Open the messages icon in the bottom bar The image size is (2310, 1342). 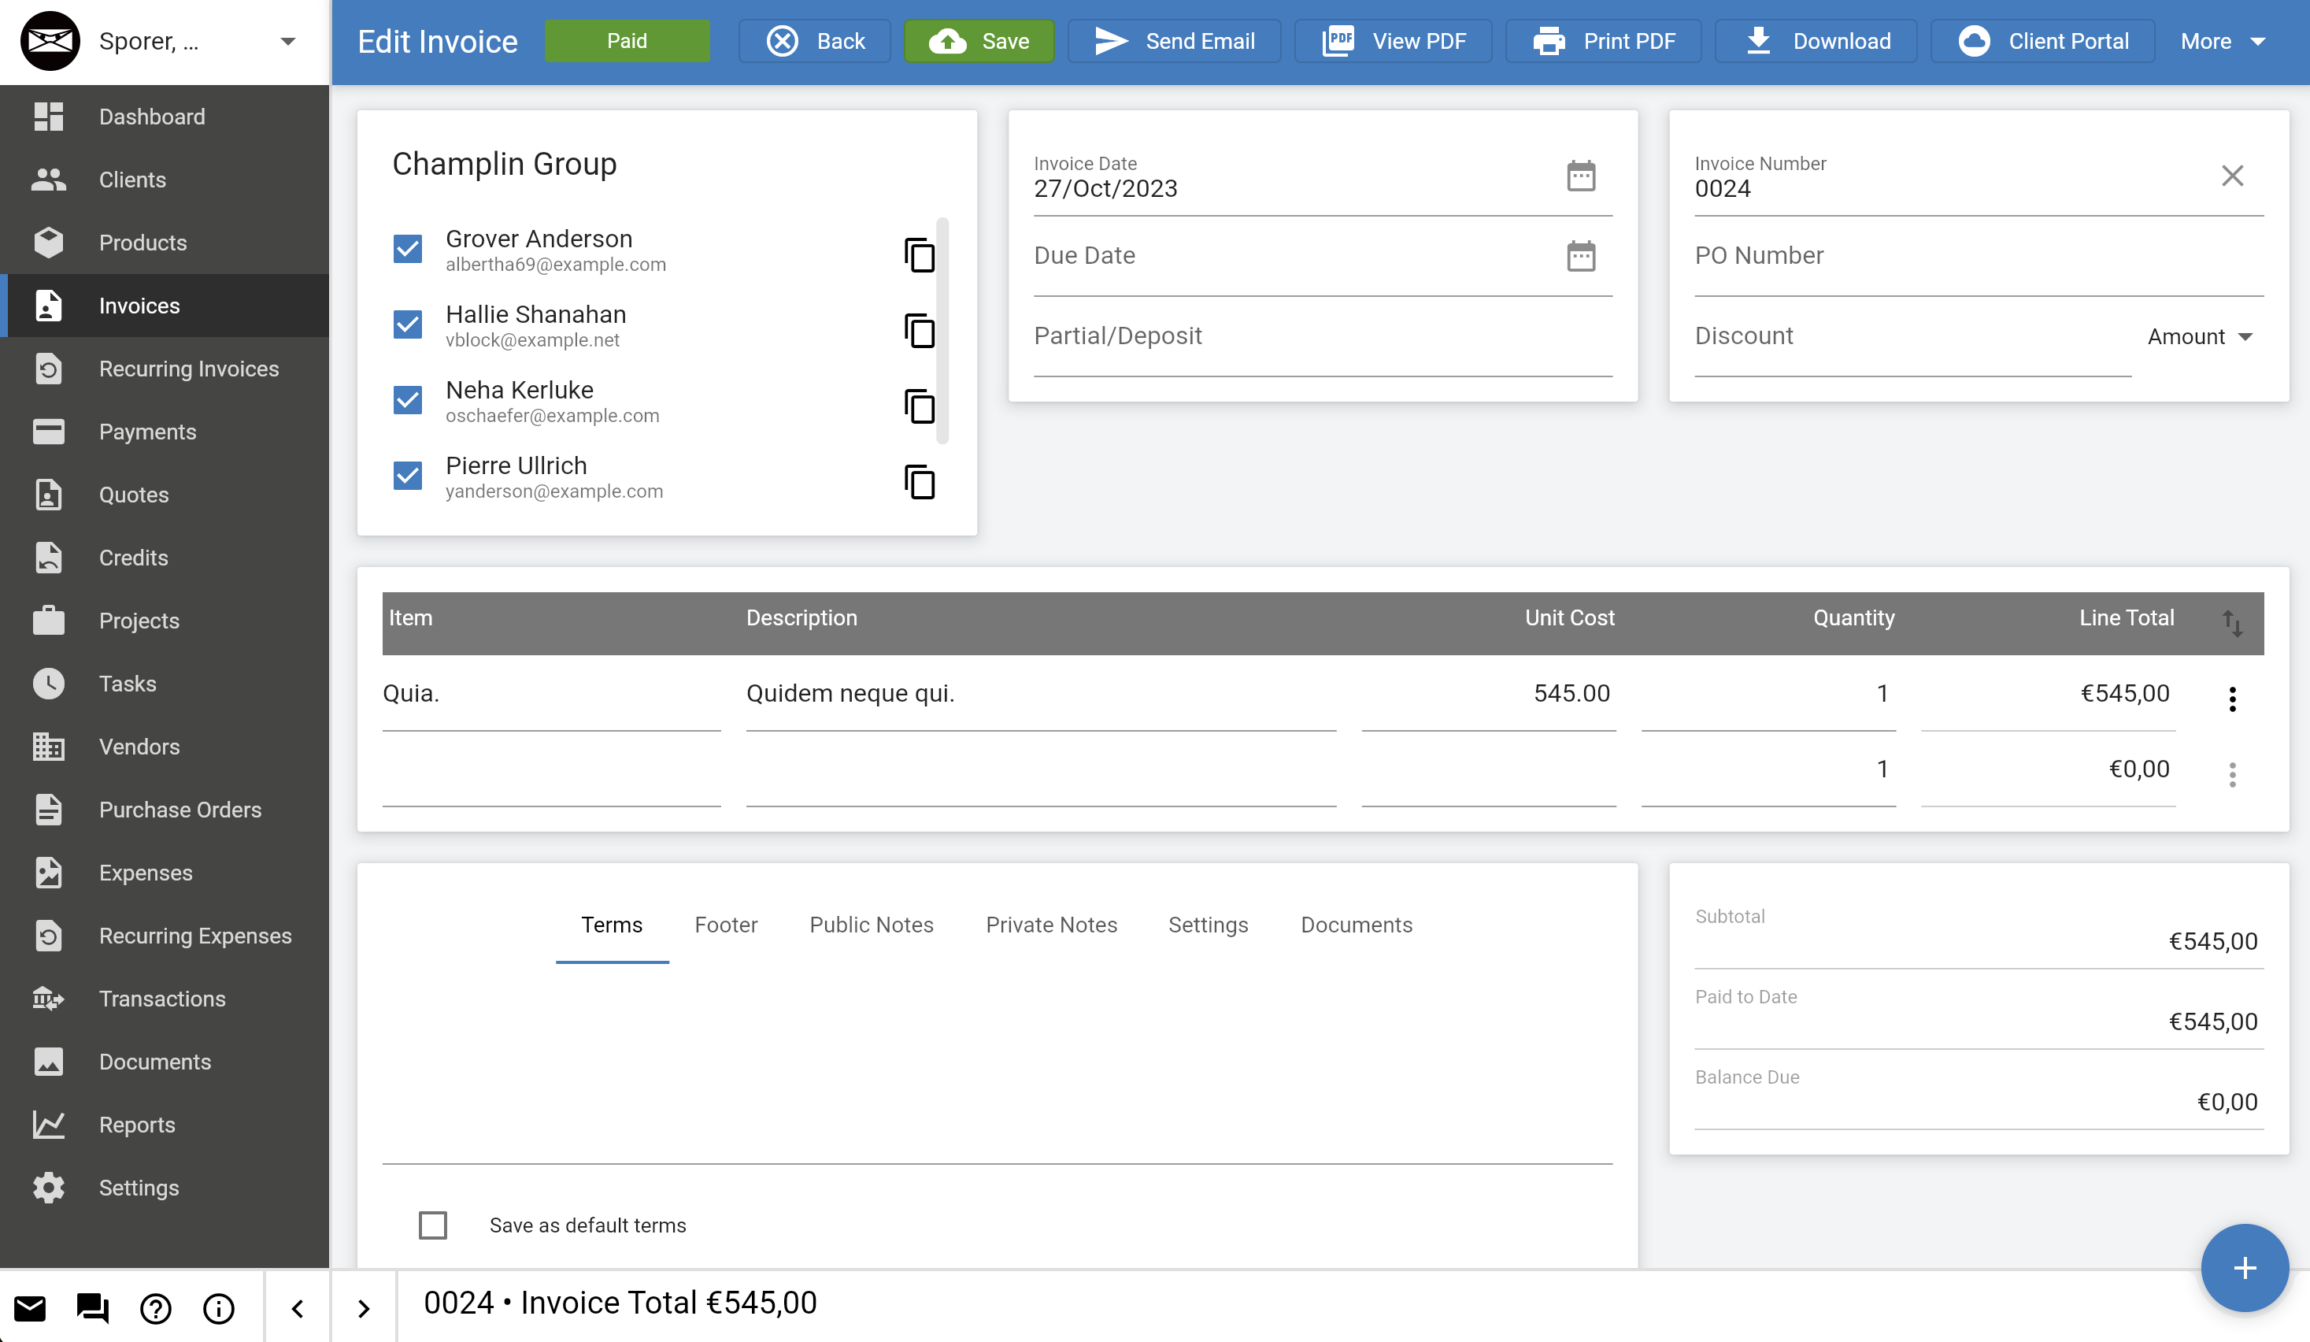[91, 1307]
